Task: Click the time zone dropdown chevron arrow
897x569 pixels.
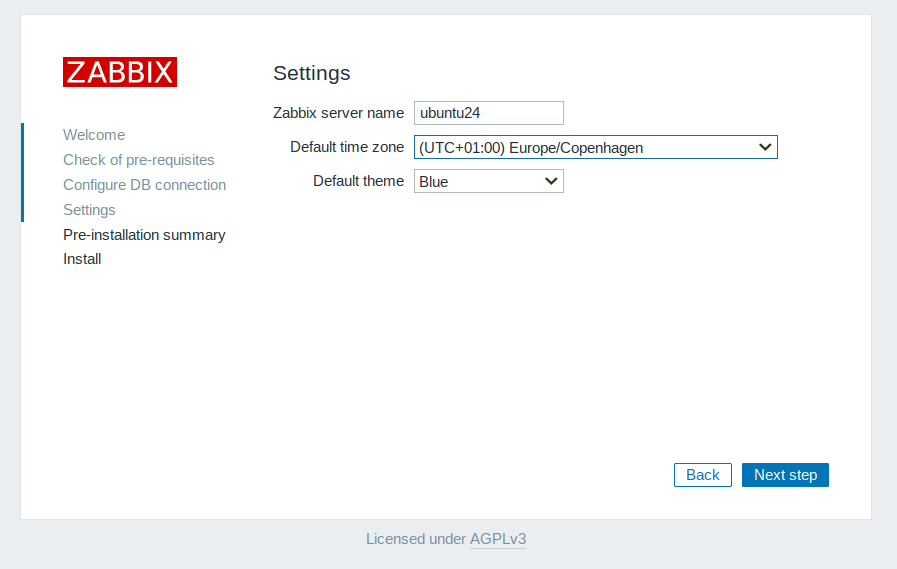Action: (x=765, y=148)
